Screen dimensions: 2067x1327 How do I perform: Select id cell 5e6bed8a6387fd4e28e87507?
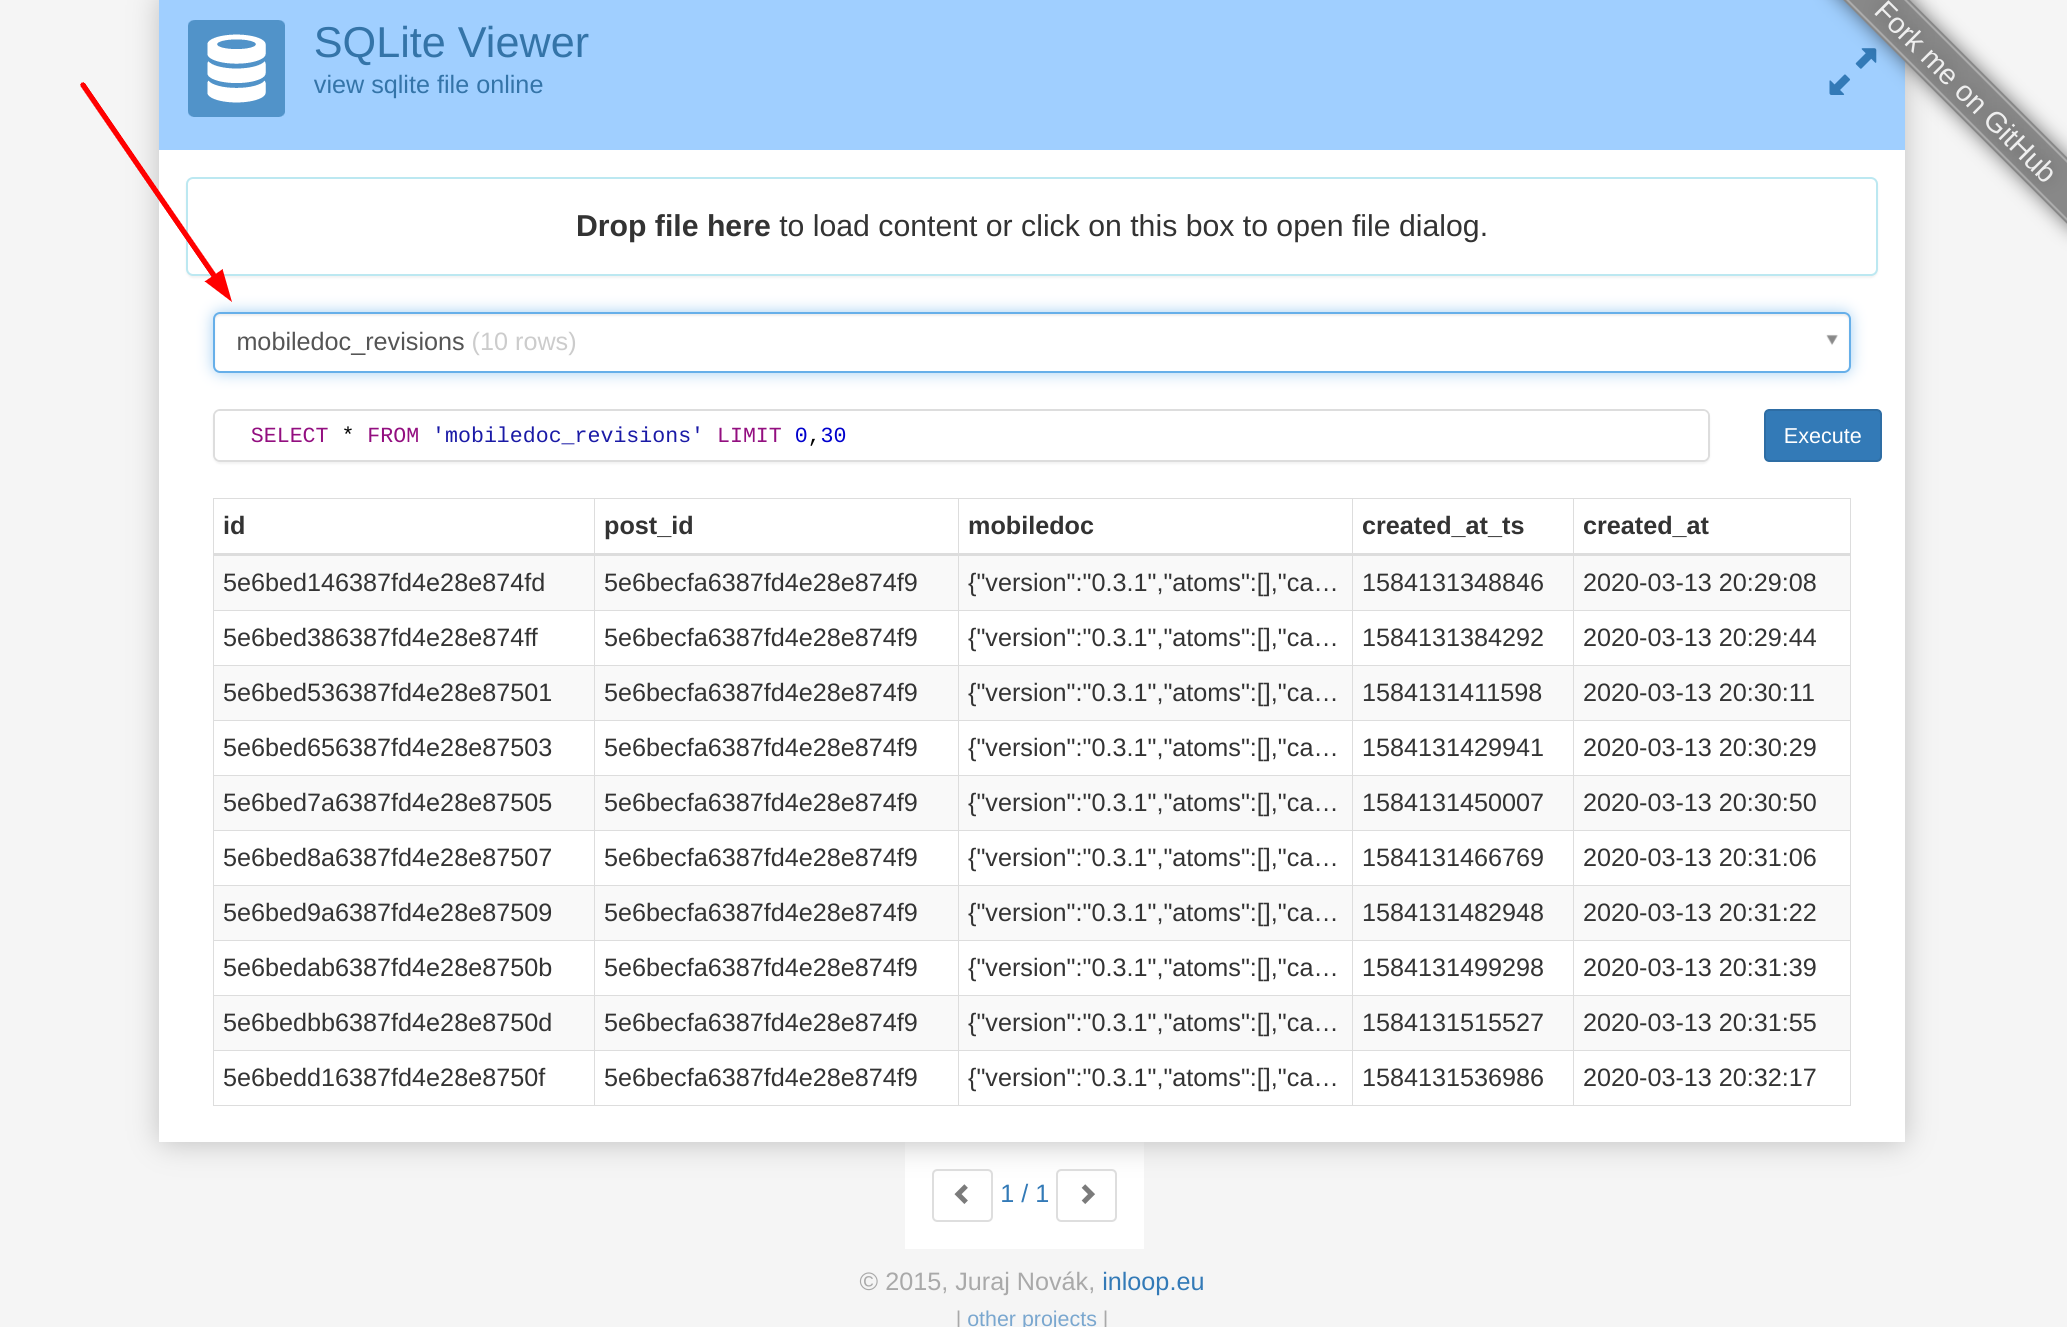pos(404,858)
